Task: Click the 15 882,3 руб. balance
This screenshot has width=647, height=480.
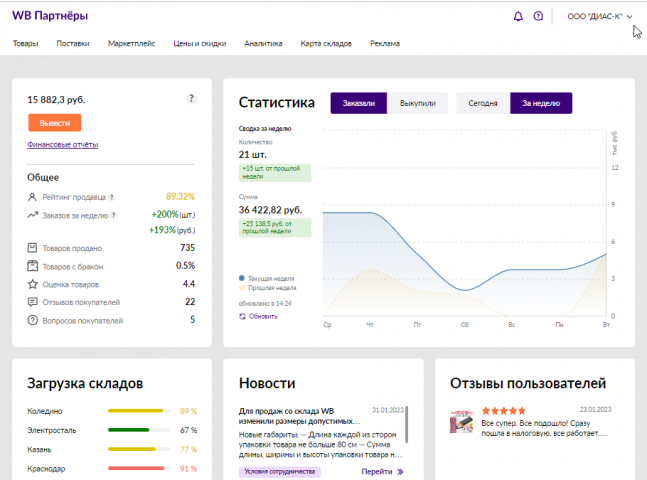Action: [x=56, y=99]
